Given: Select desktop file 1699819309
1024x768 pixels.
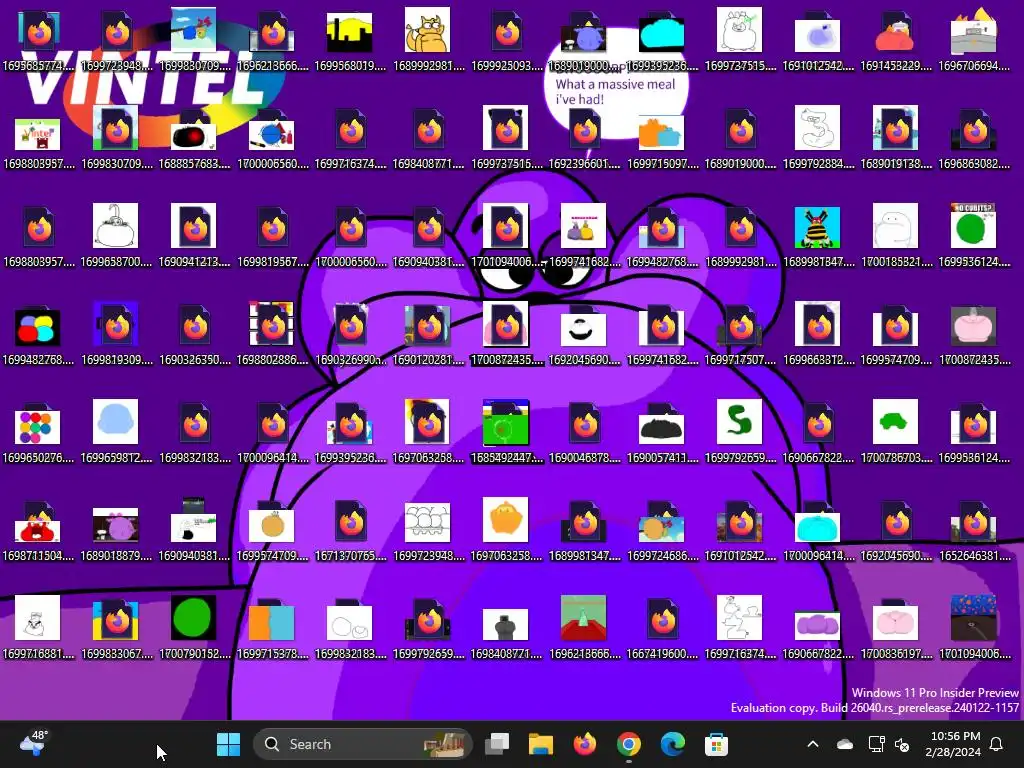Looking at the screenshot, I should [x=116, y=333].
